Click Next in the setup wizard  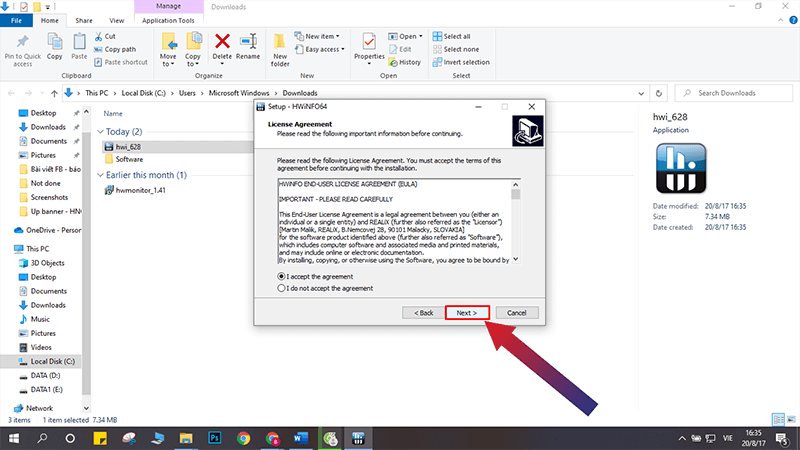pyautogui.click(x=467, y=313)
